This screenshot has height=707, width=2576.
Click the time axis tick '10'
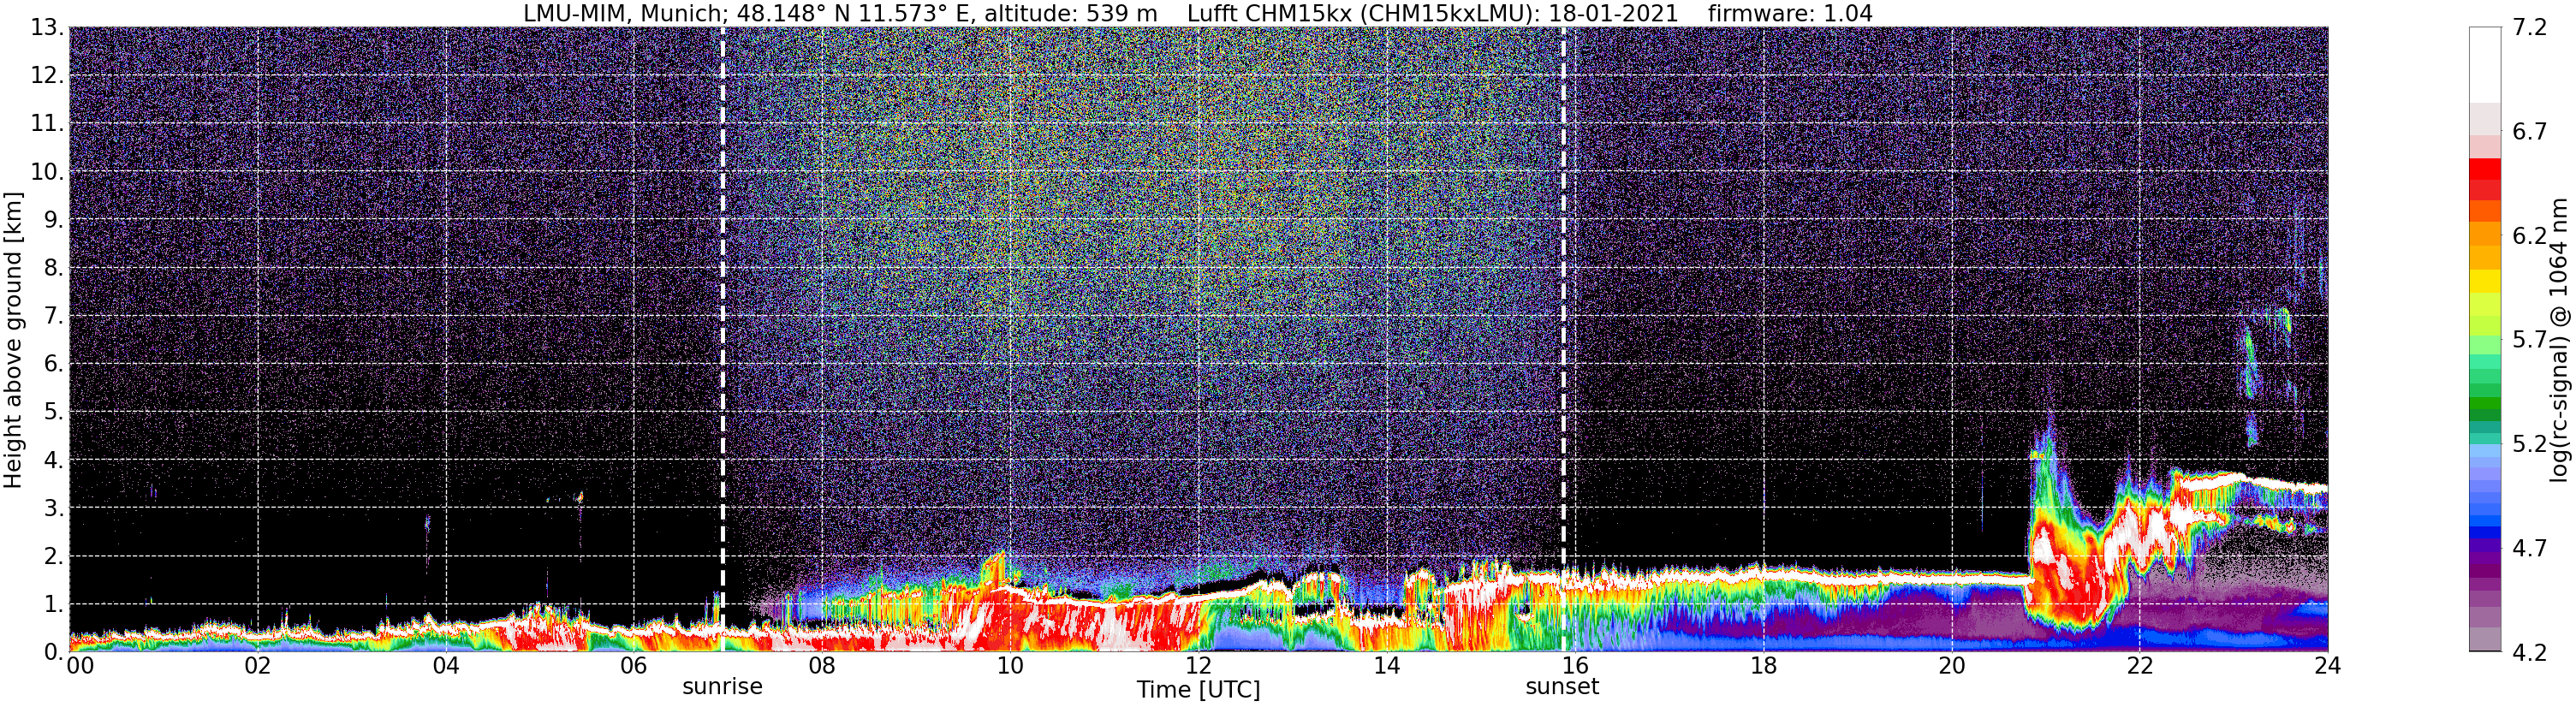coord(1010,666)
